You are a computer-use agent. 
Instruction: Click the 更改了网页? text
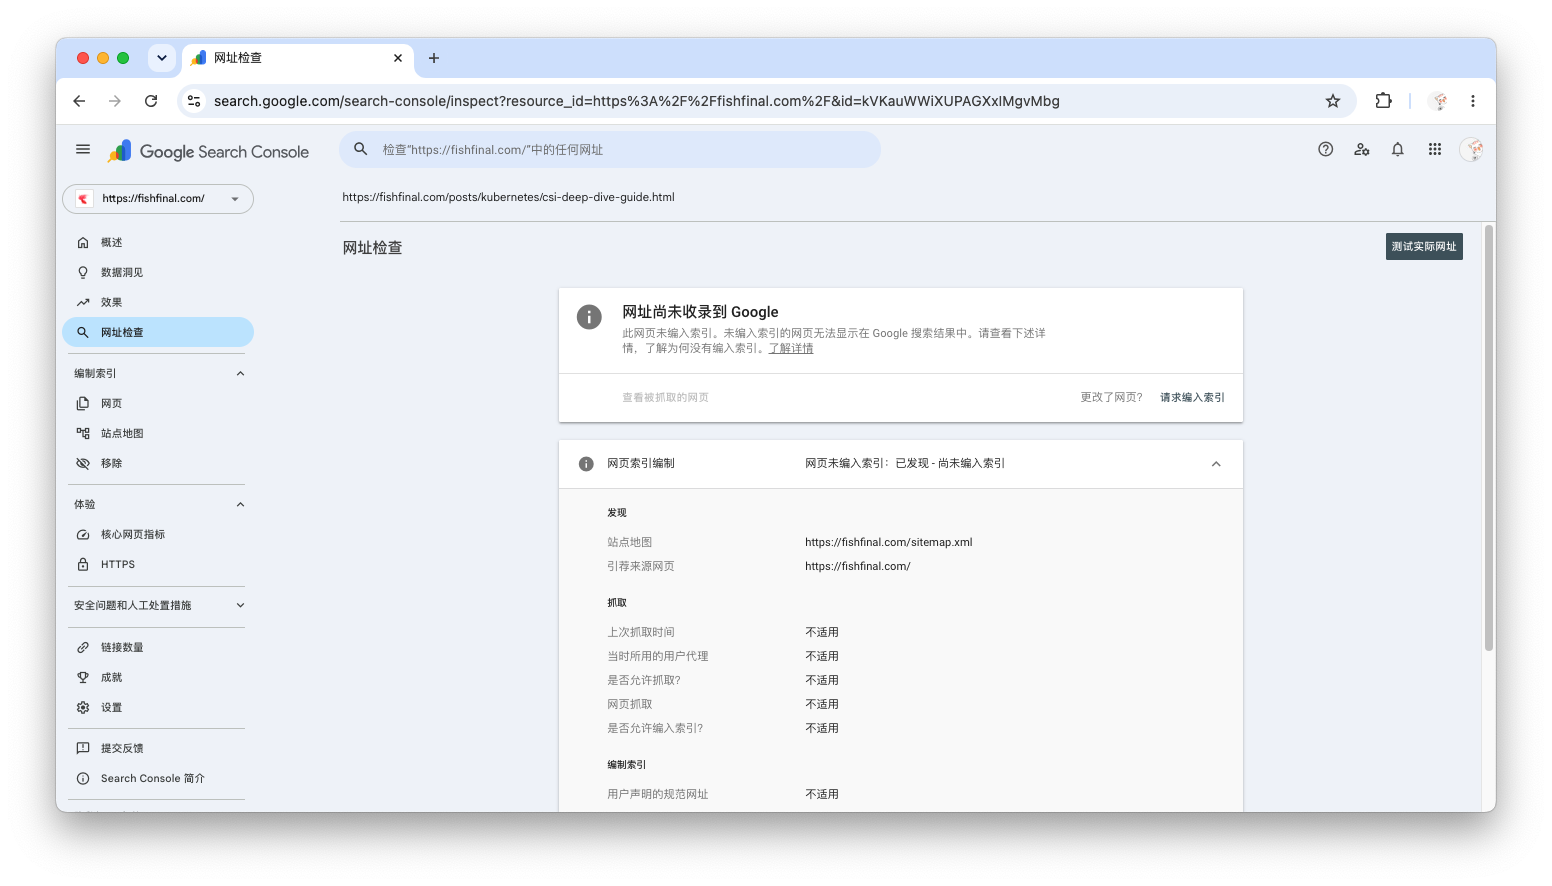(x=1111, y=398)
